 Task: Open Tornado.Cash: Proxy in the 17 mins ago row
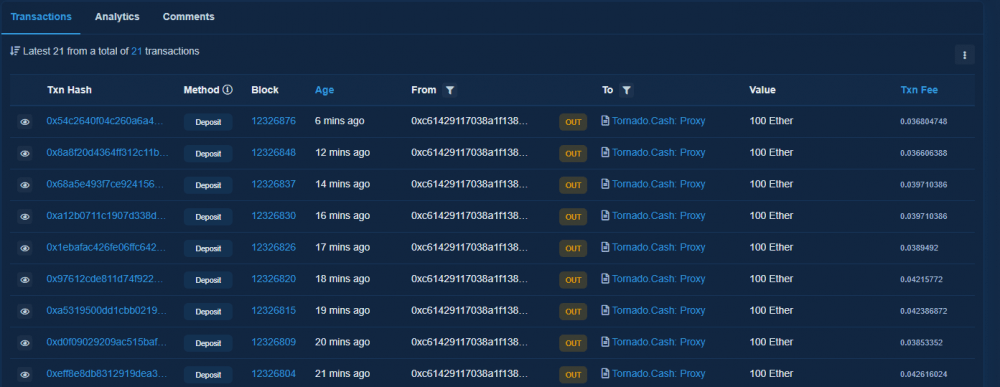click(659, 247)
